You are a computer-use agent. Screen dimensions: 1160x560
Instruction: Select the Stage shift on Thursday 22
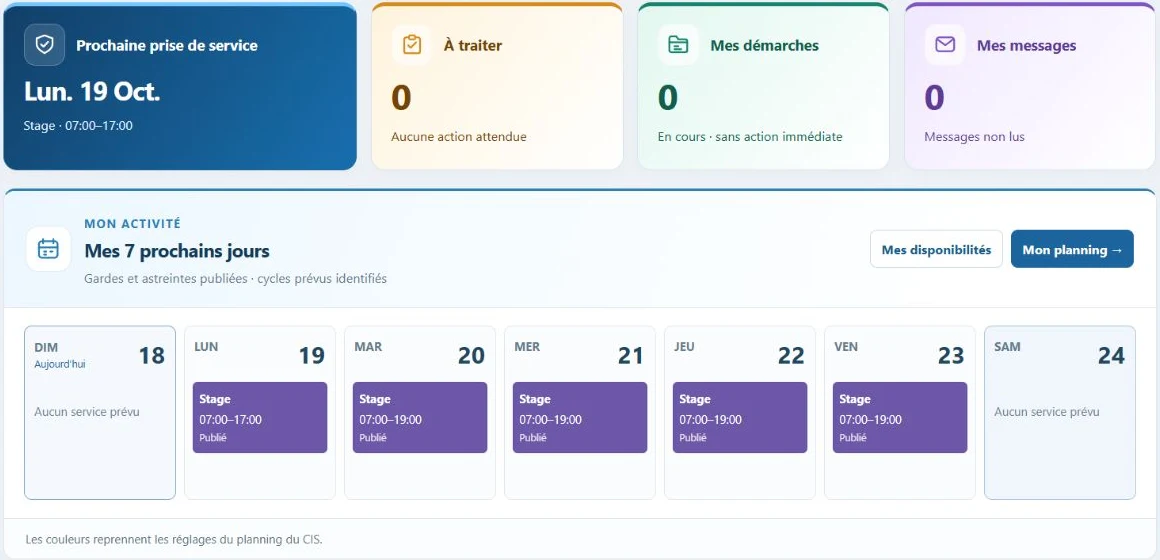click(x=740, y=417)
